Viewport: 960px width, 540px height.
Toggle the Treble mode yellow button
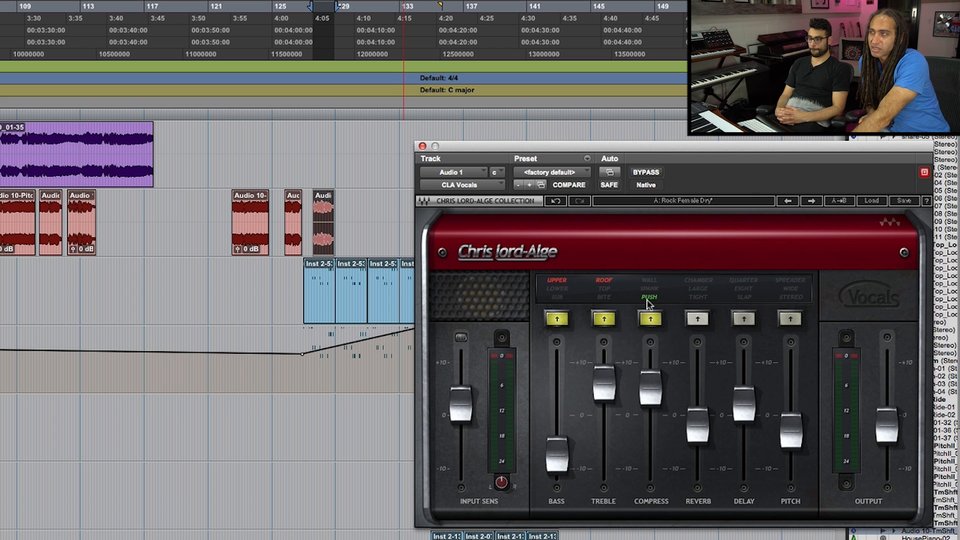(x=604, y=318)
